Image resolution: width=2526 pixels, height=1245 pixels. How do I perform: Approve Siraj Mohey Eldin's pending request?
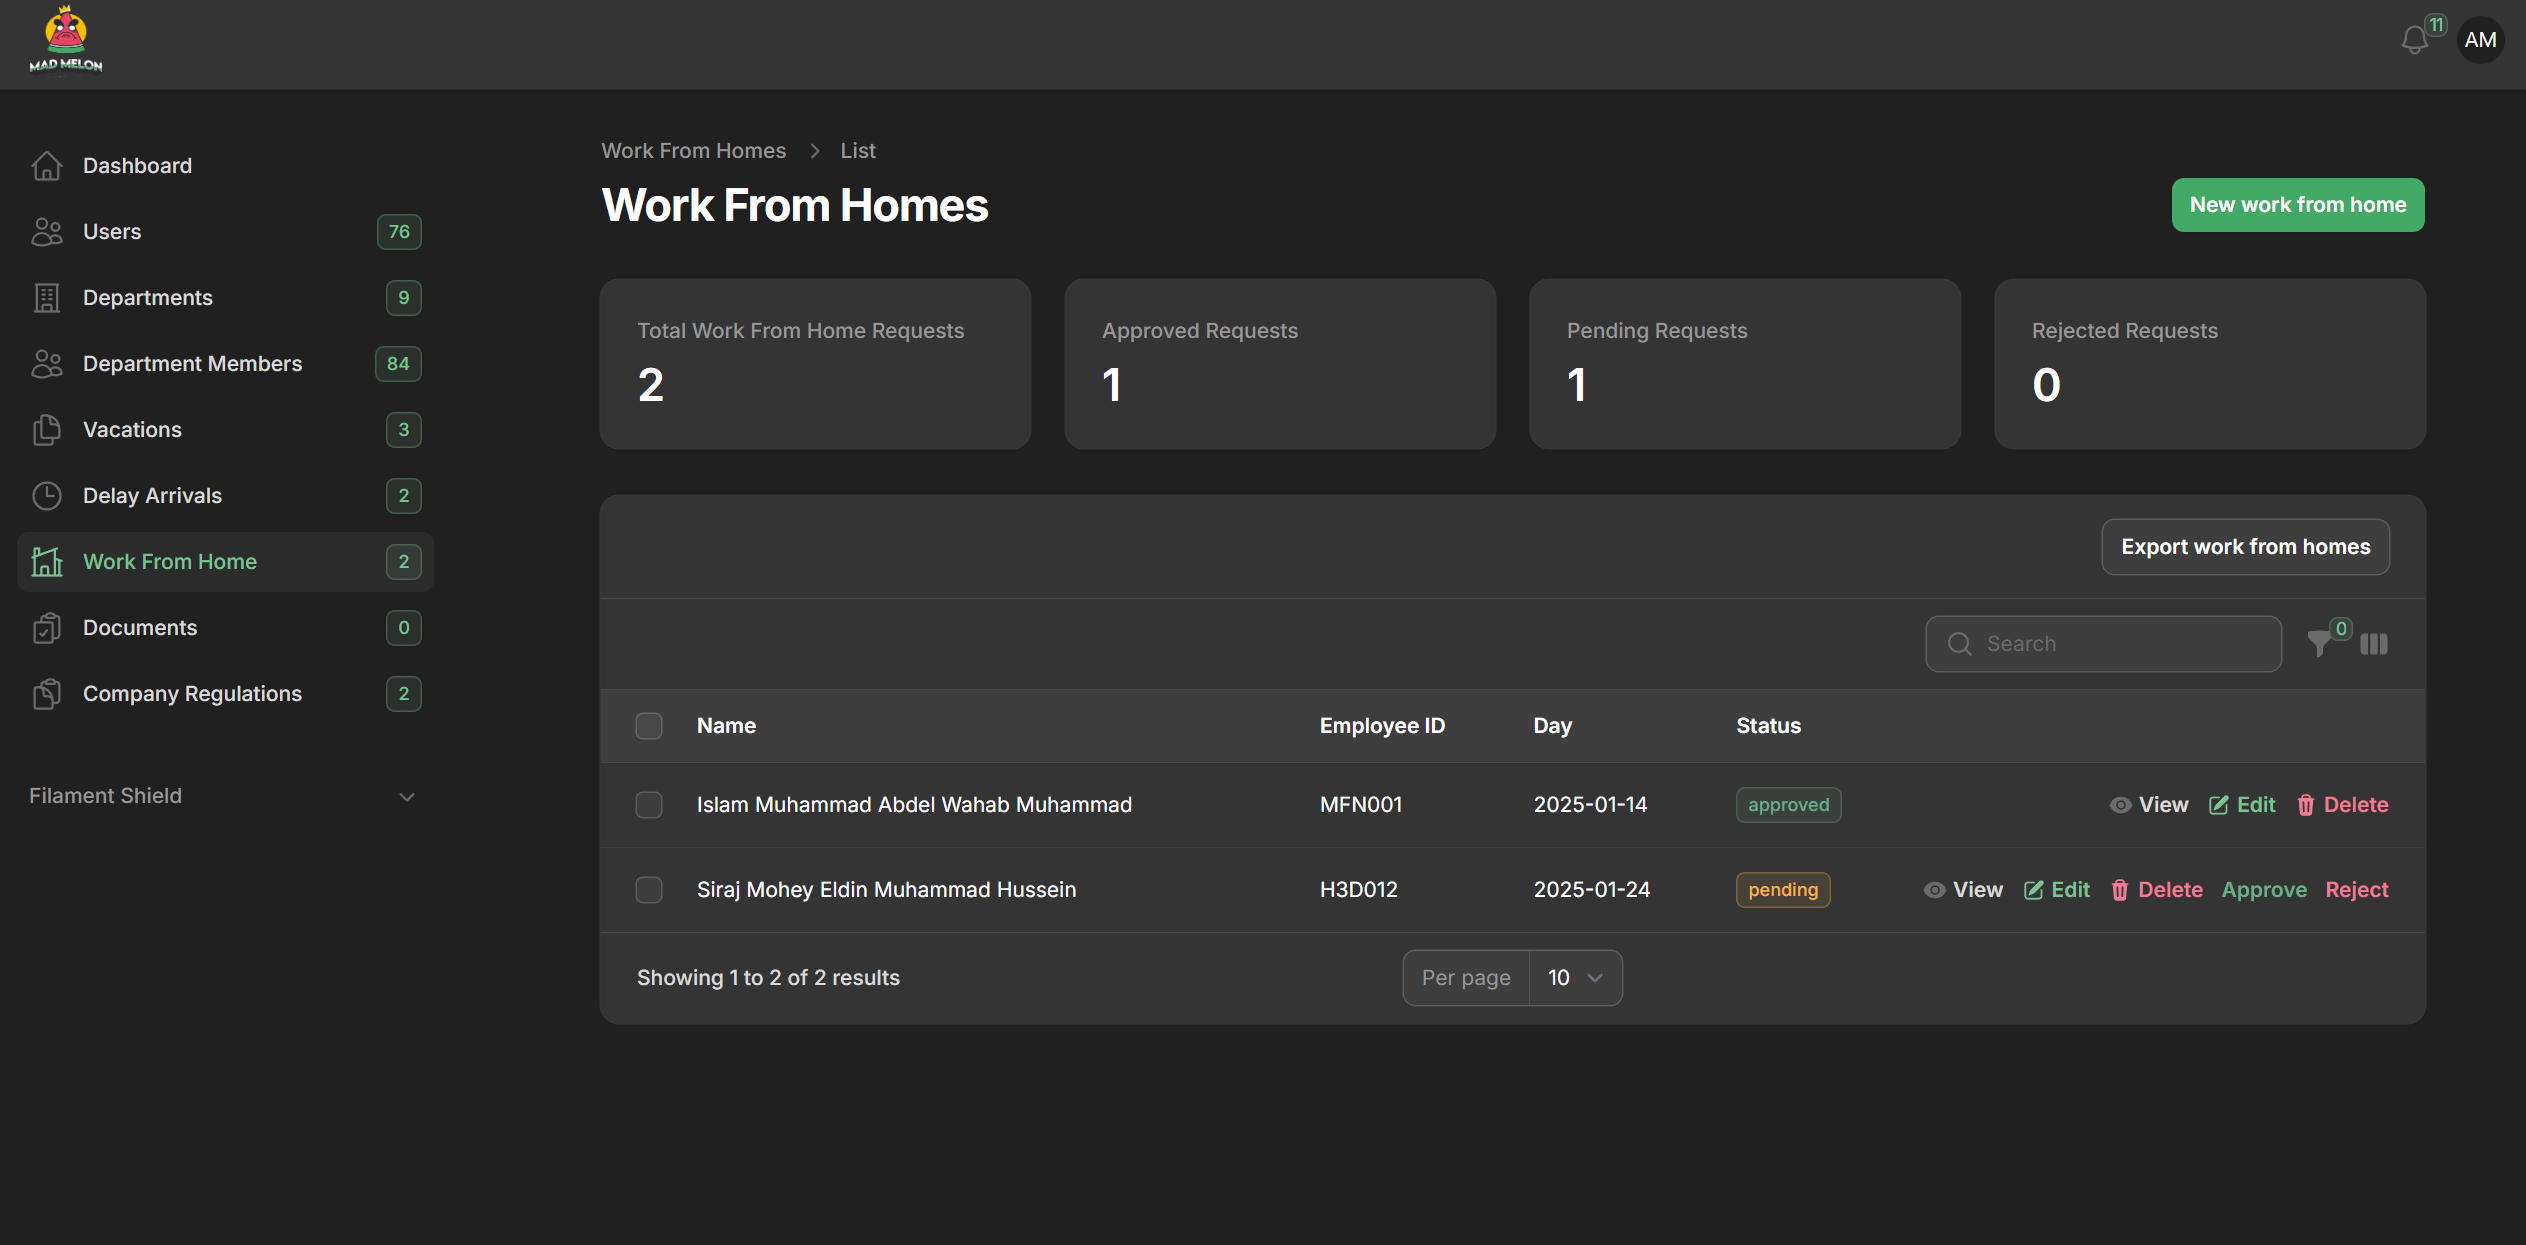coord(2264,890)
